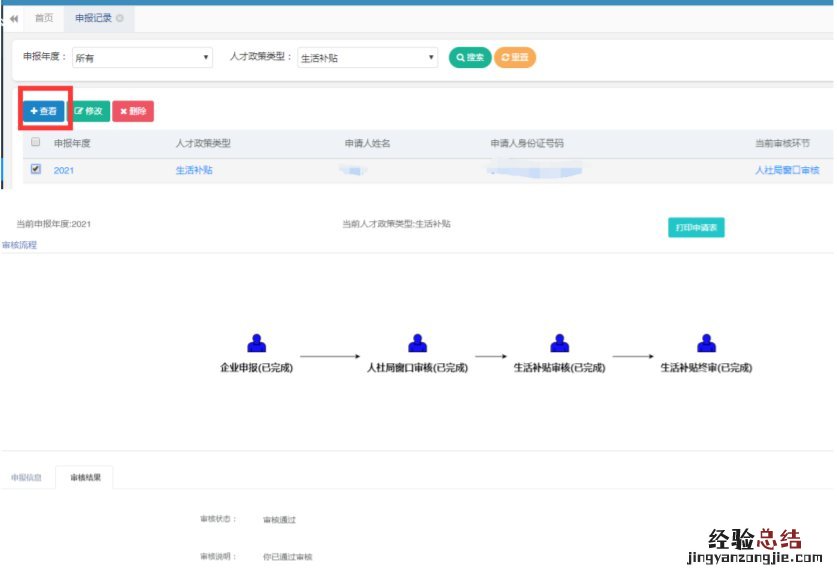Screen dimensions: 837x576
Task: Click the green 修改 edit button
Action: pos(89,111)
